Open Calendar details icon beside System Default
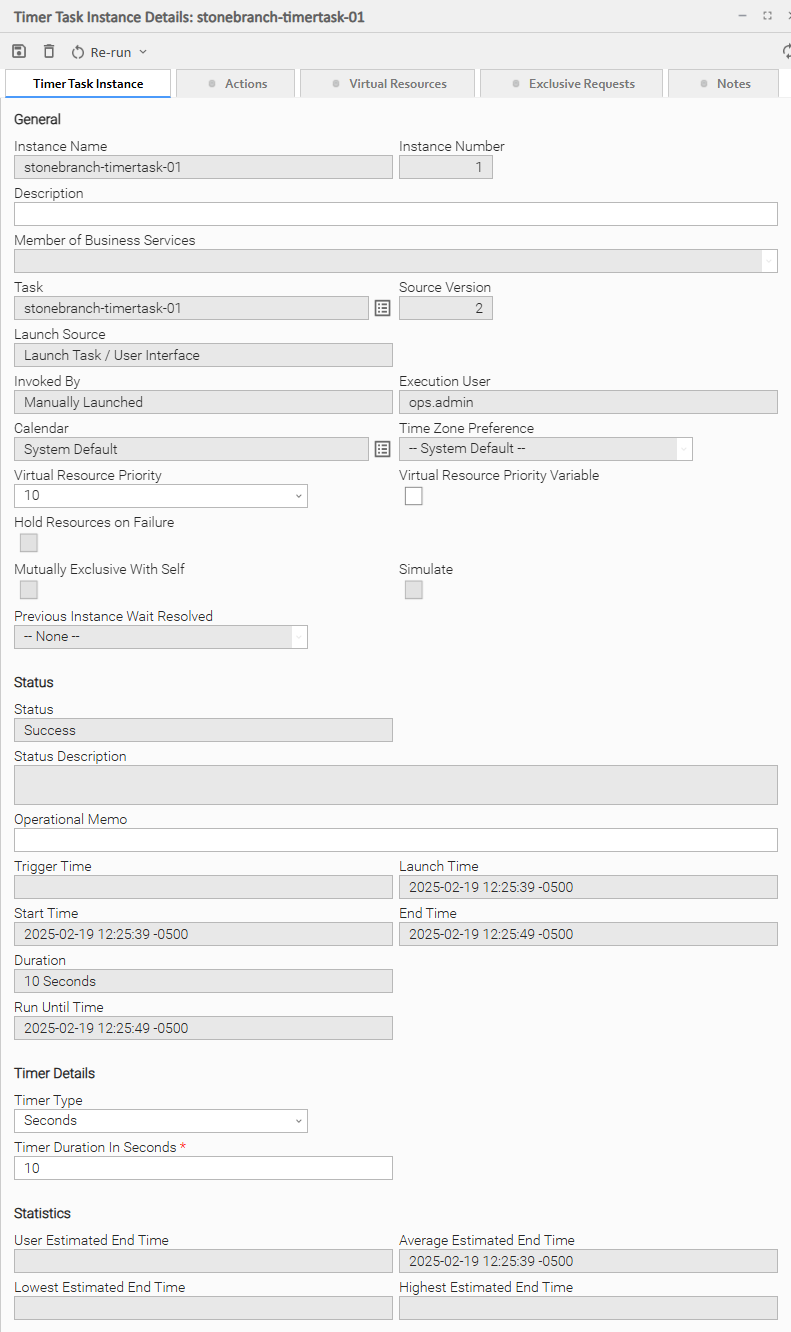791x1332 pixels. pyautogui.click(x=382, y=450)
